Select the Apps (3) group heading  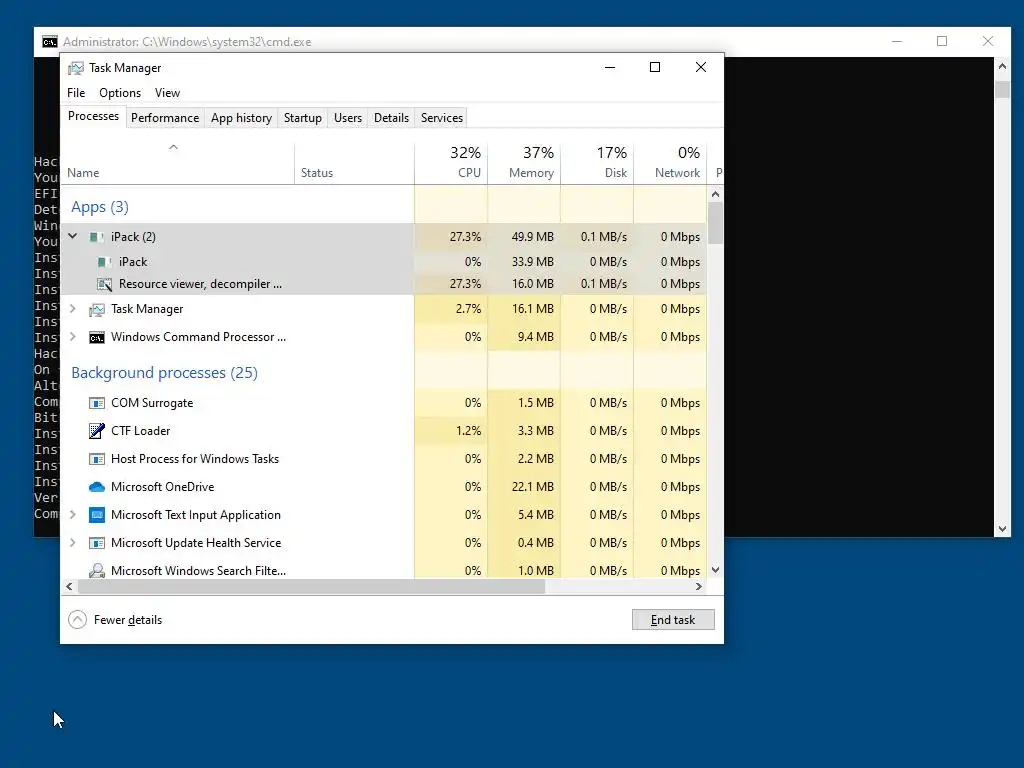tap(100, 207)
